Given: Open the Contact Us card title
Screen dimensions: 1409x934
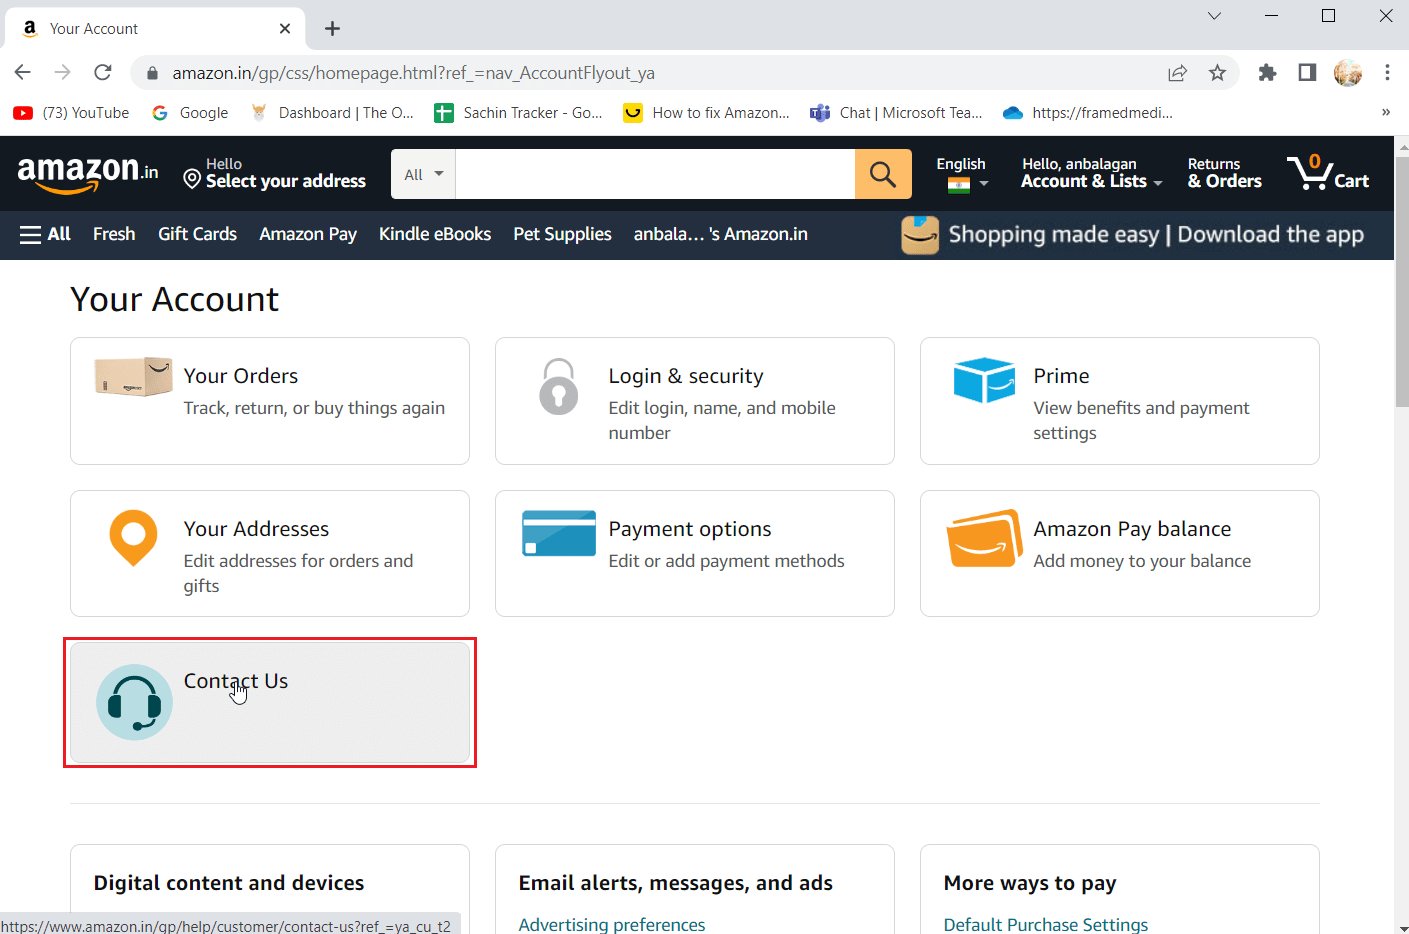Looking at the screenshot, I should coord(236,681).
